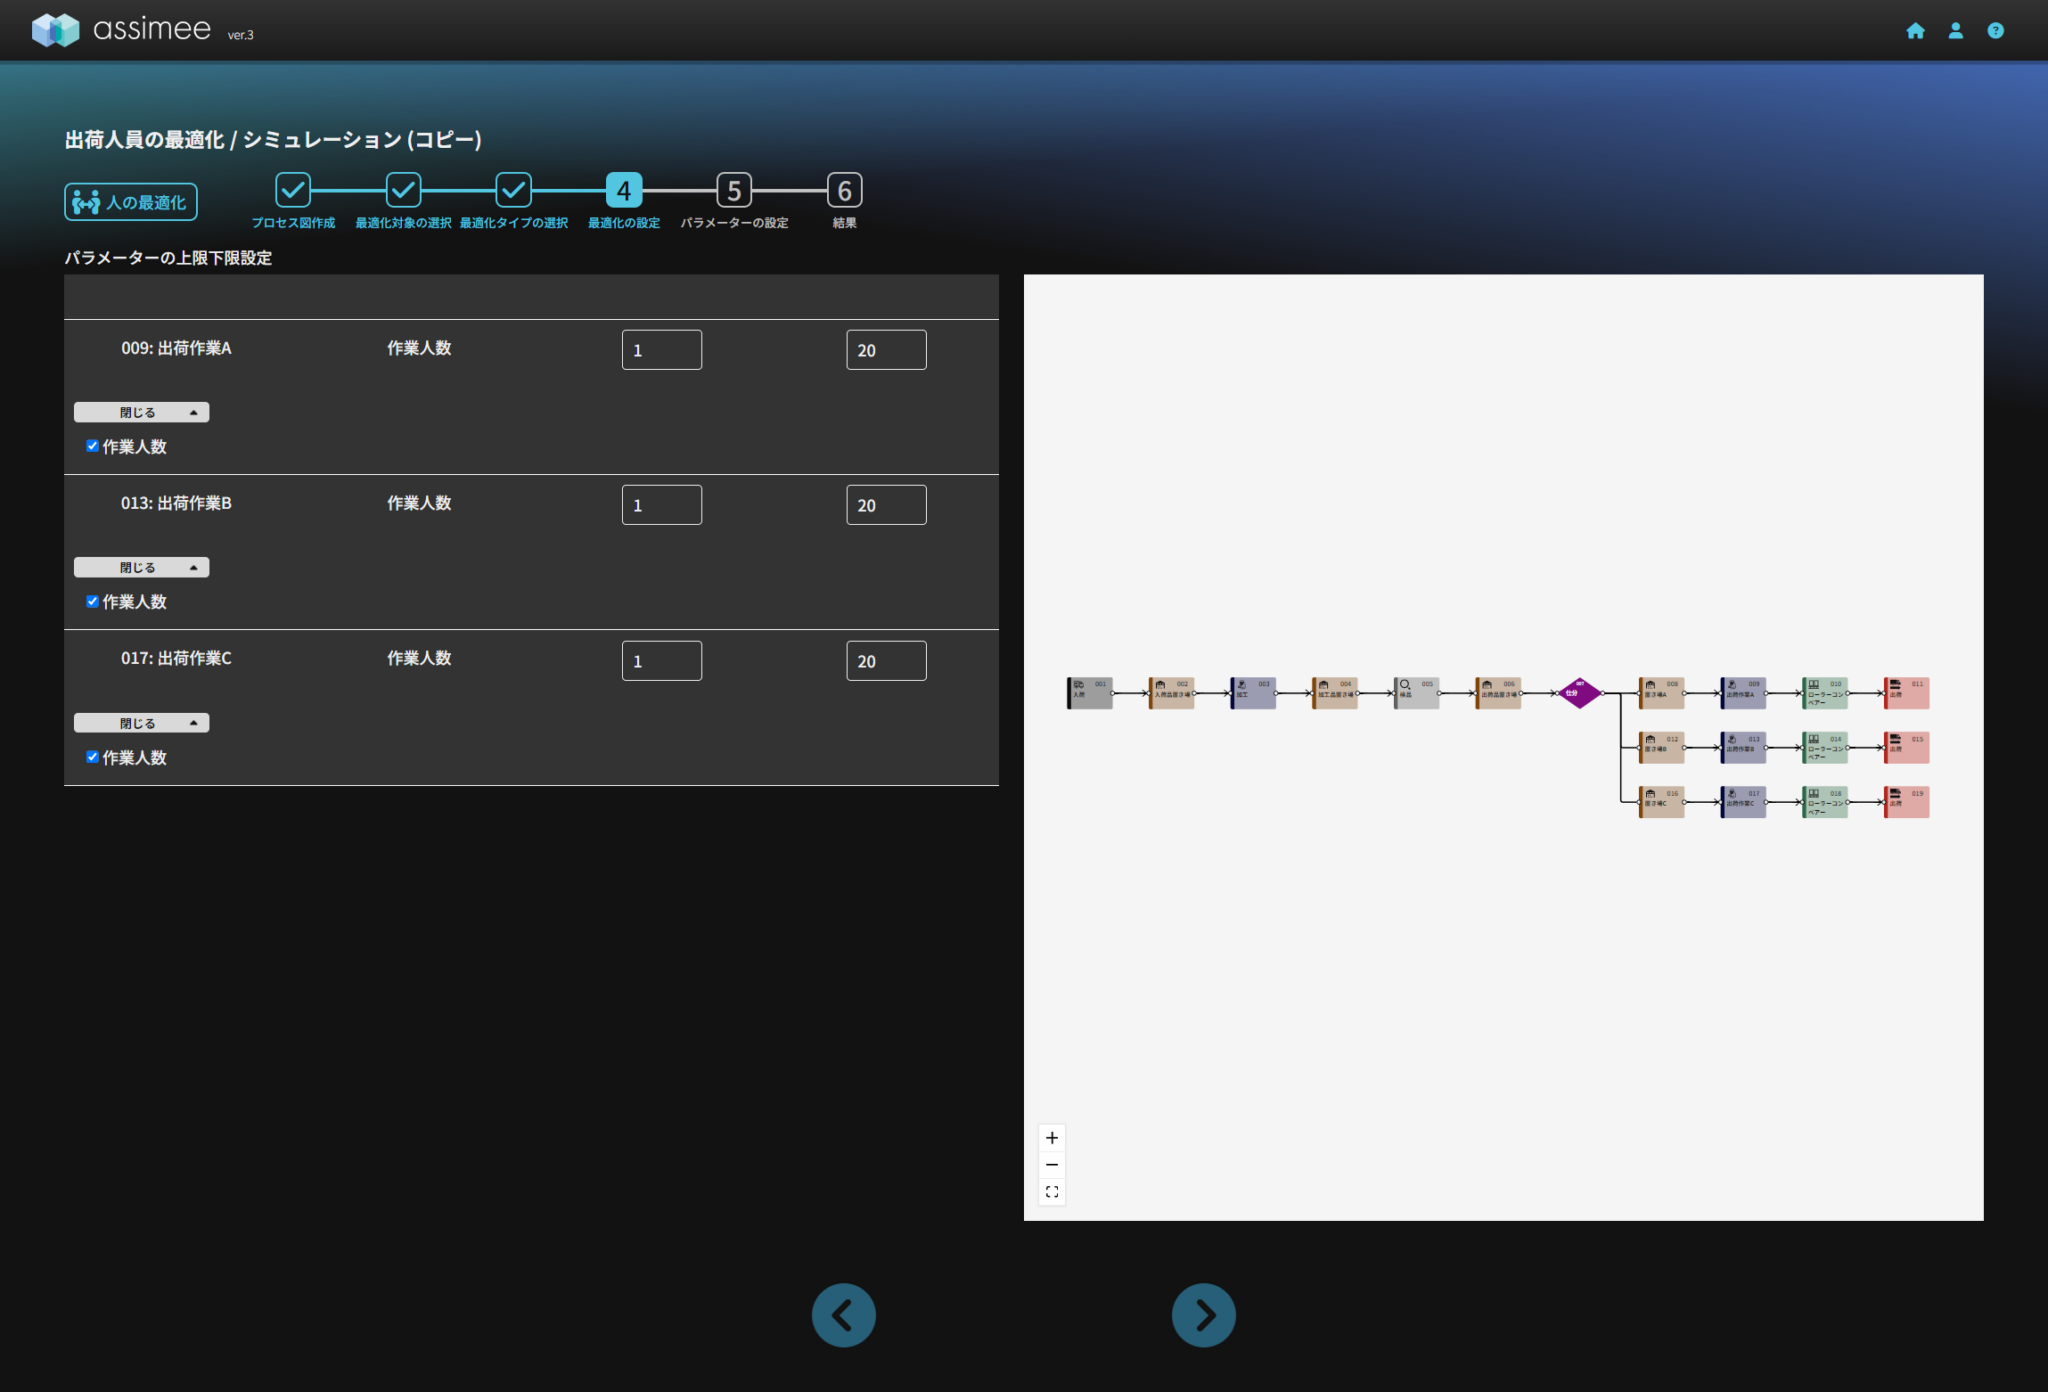This screenshot has width=2048, height=1392.
Task: Collapse 閉じる for 009 出荷作業A
Action: [141, 412]
